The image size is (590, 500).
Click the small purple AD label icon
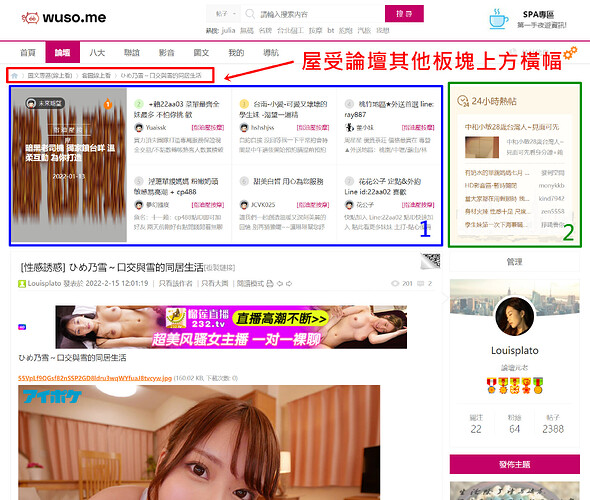22,327
